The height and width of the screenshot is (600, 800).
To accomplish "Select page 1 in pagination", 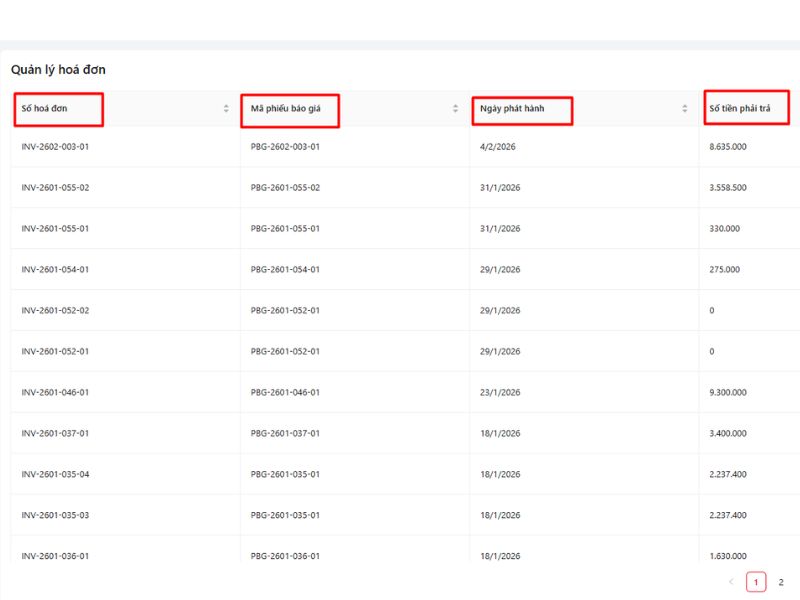I will 756,582.
